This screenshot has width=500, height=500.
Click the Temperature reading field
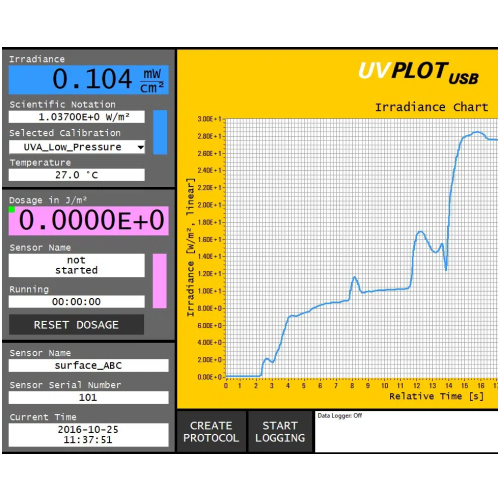(77, 175)
